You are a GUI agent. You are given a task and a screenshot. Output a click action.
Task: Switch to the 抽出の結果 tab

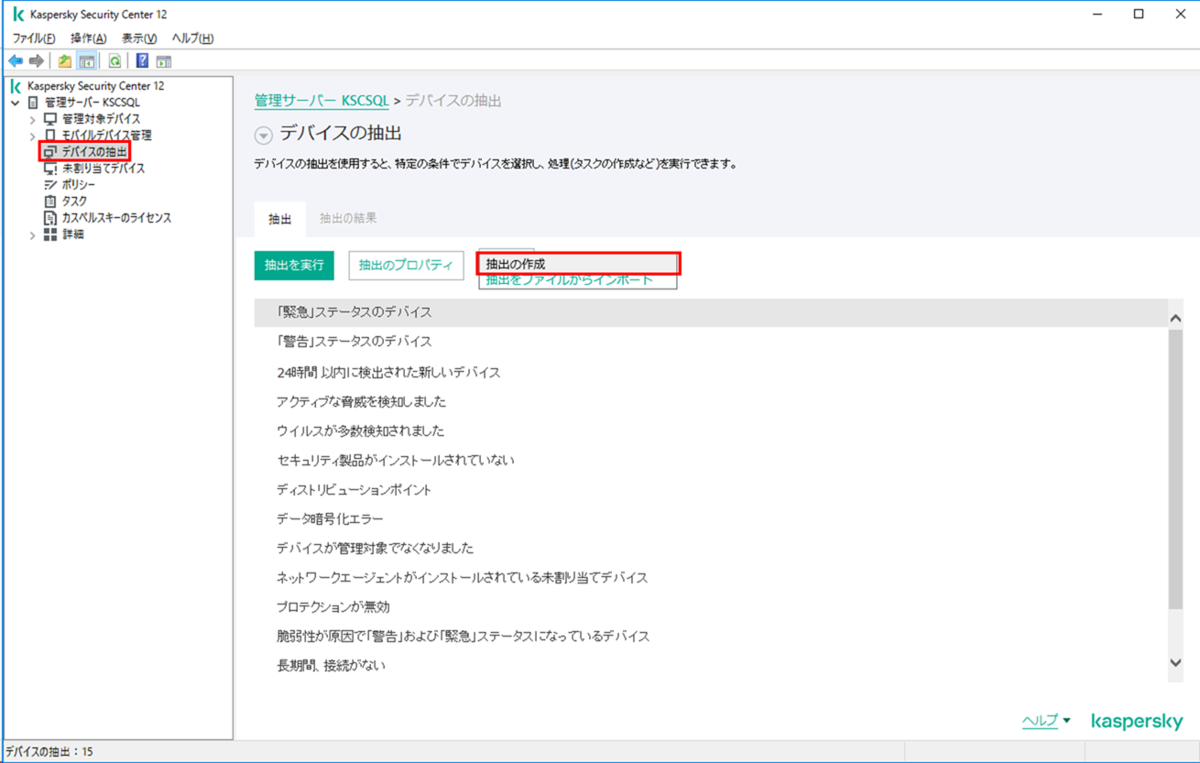pos(348,218)
